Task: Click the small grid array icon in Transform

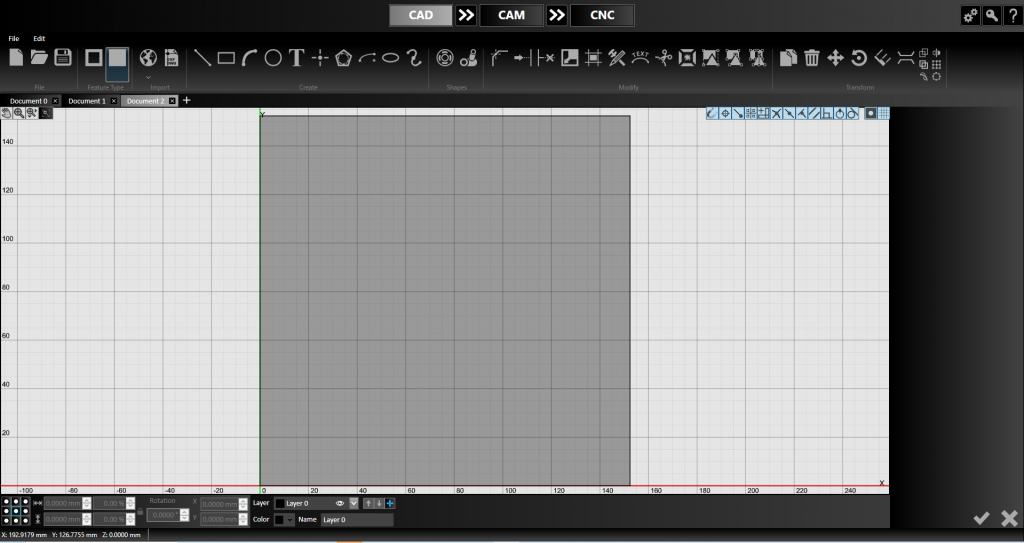Action: tap(936, 65)
